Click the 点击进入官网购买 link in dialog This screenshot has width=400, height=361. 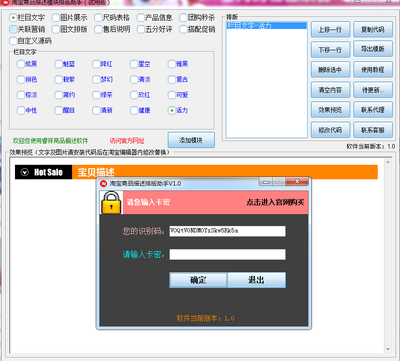coord(275,202)
